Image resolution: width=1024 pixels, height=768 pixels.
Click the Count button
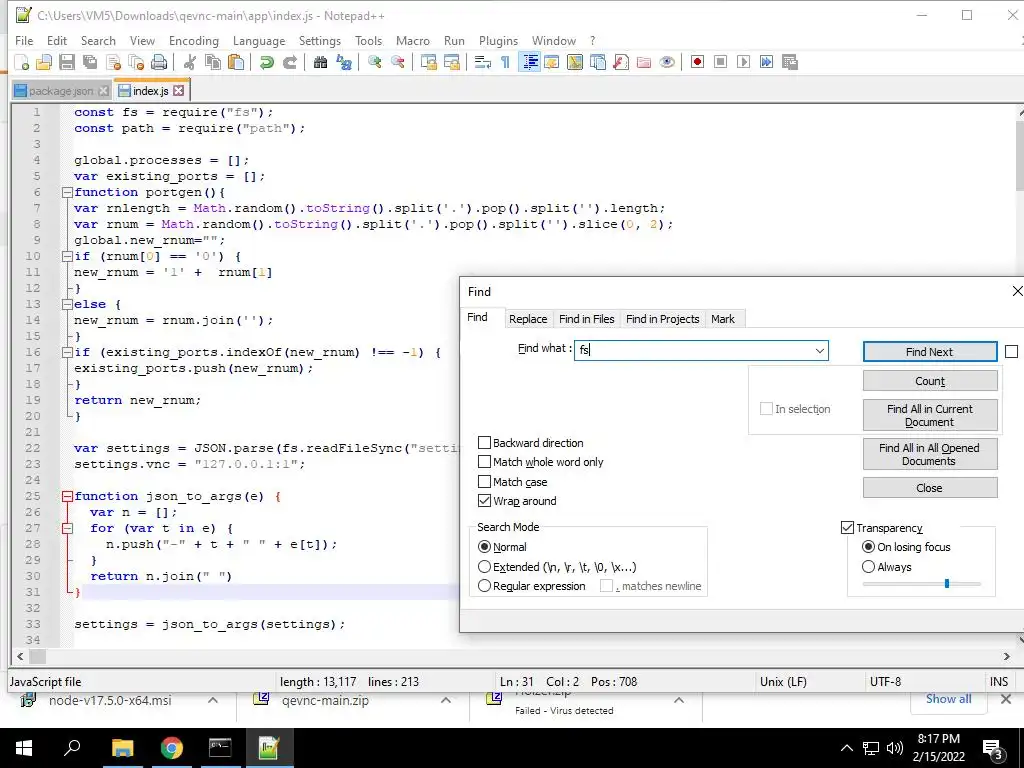pyautogui.click(x=930, y=381)
